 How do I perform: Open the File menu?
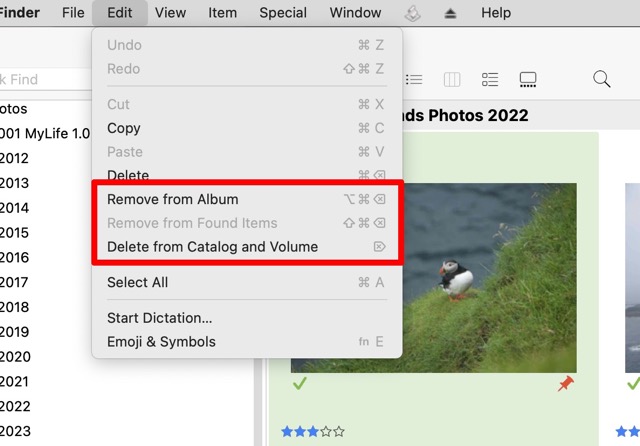73,13
